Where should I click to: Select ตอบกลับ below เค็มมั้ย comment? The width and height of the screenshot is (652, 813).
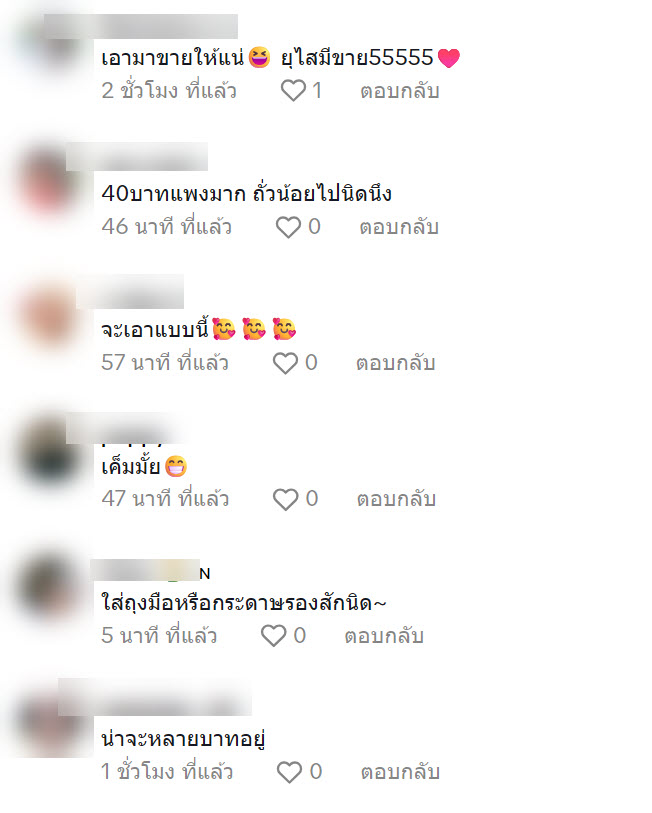tap(396, 499)
